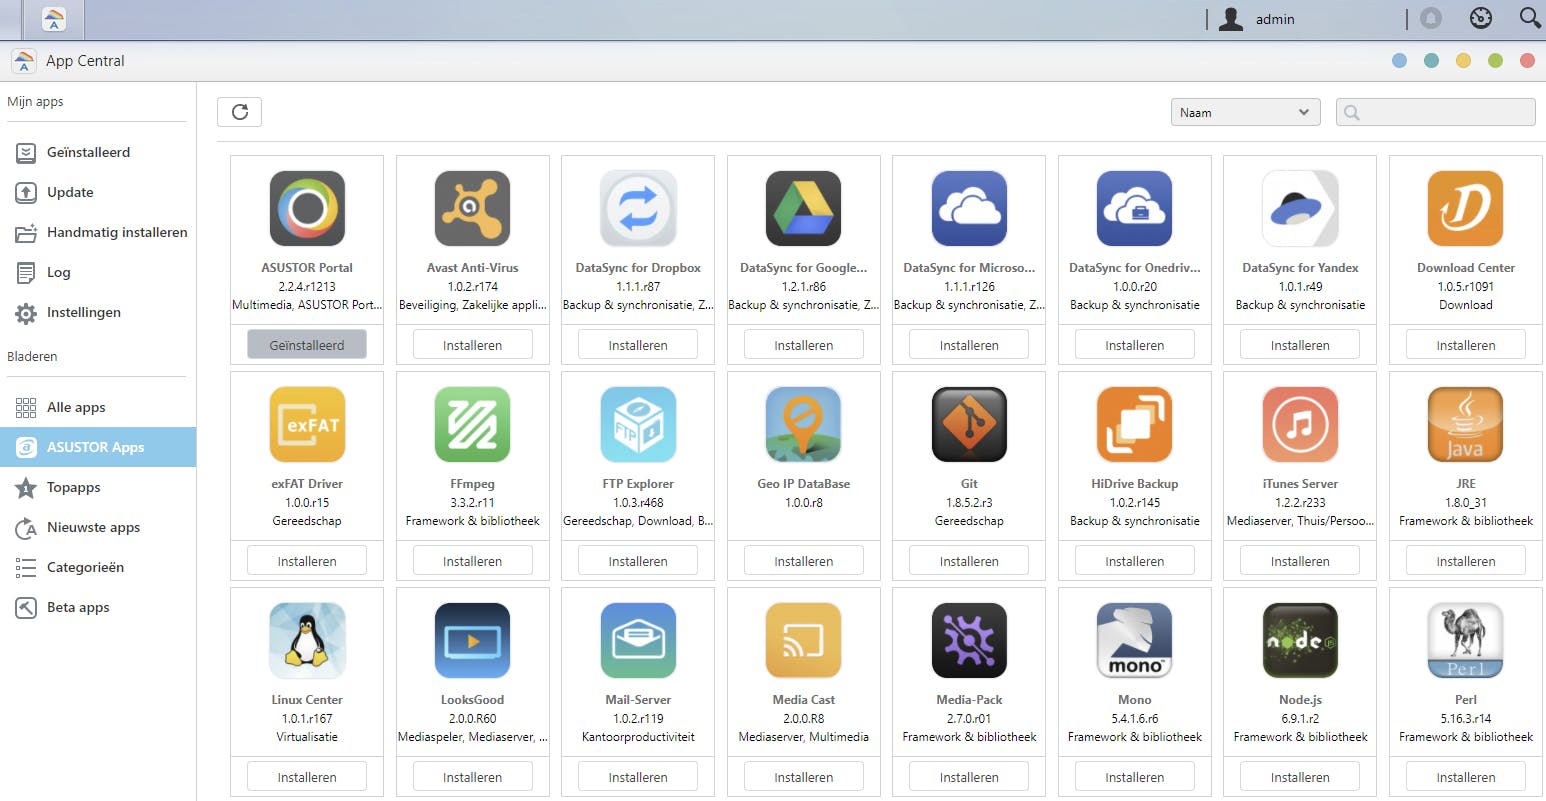
Task: Install the Download Center app
Action: coord(1466,345)
